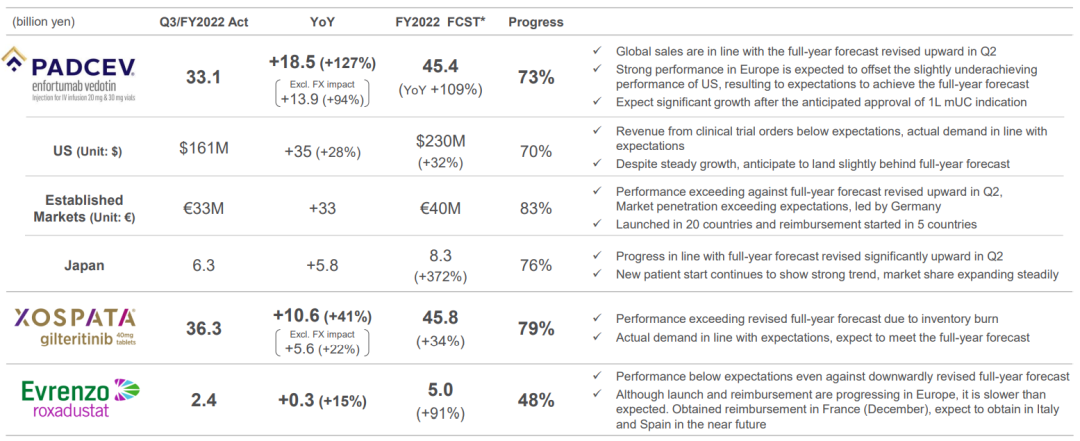Click the $161M US sales value
1080x441 pixels.
(x=204, y=150)
